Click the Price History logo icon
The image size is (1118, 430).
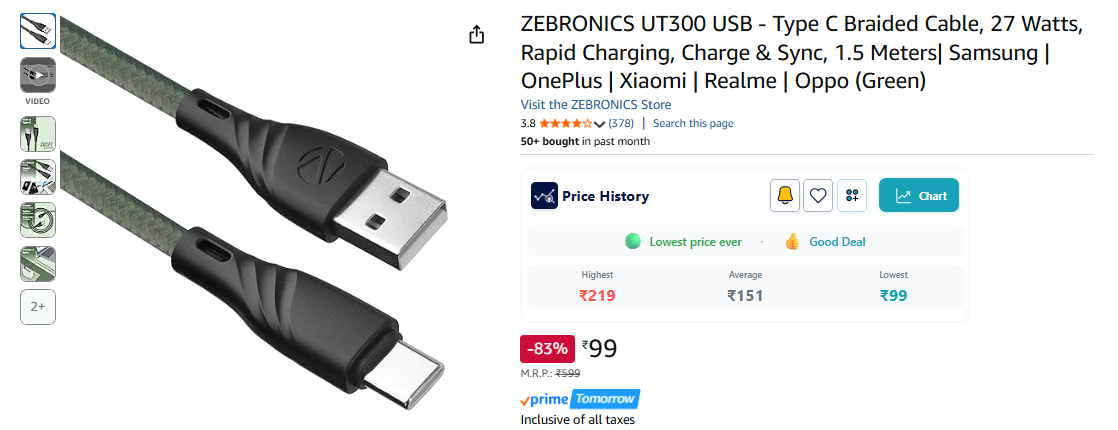pos(544,196)
